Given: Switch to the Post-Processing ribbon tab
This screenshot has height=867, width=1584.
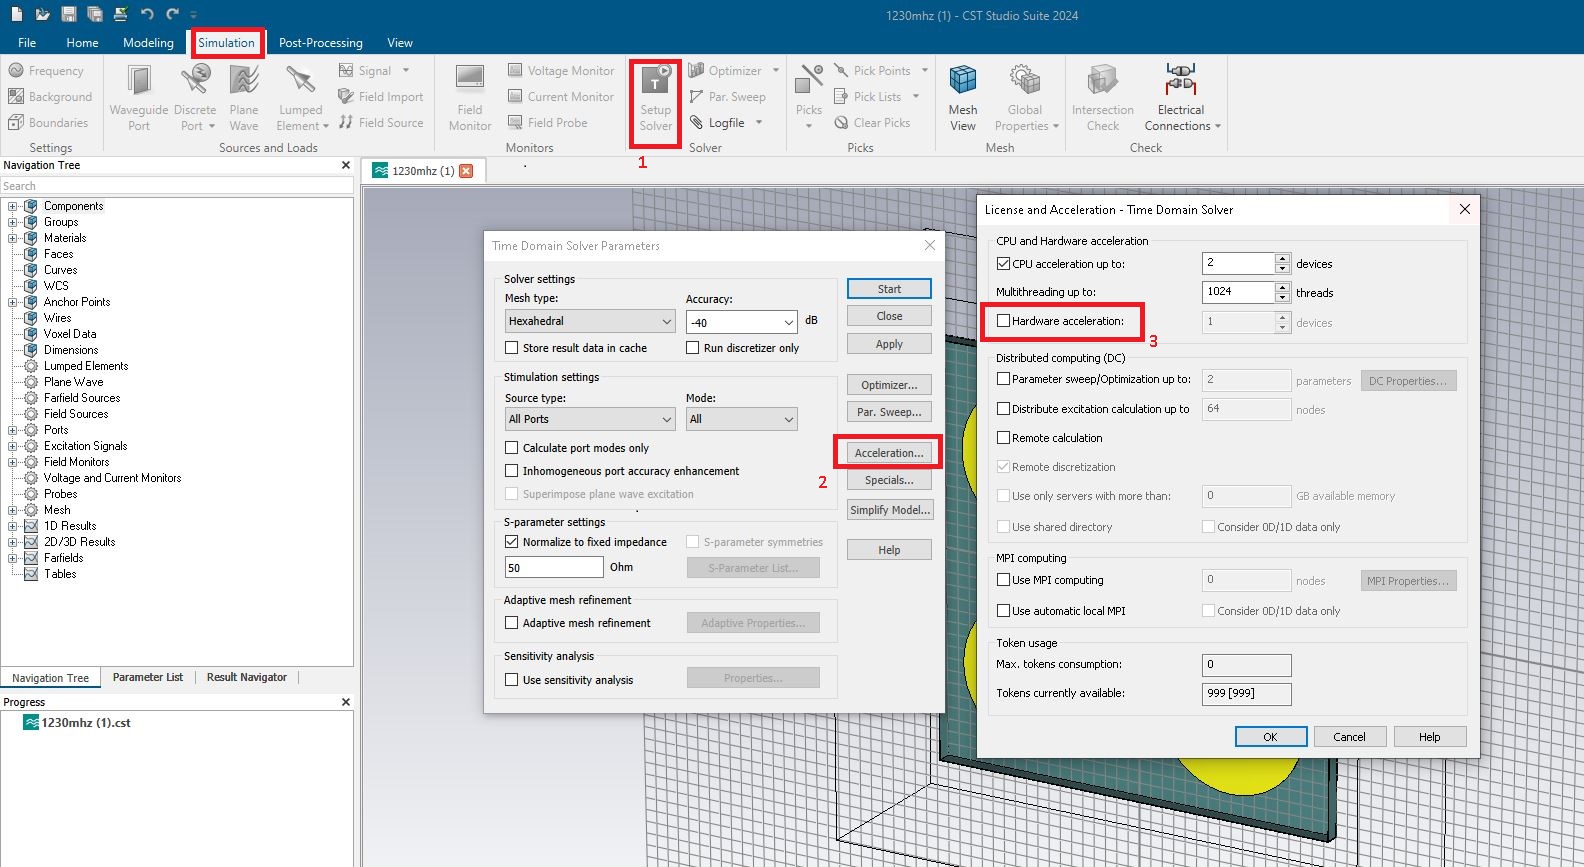Looking at the screenshot, I should click(x=320, y=43).
